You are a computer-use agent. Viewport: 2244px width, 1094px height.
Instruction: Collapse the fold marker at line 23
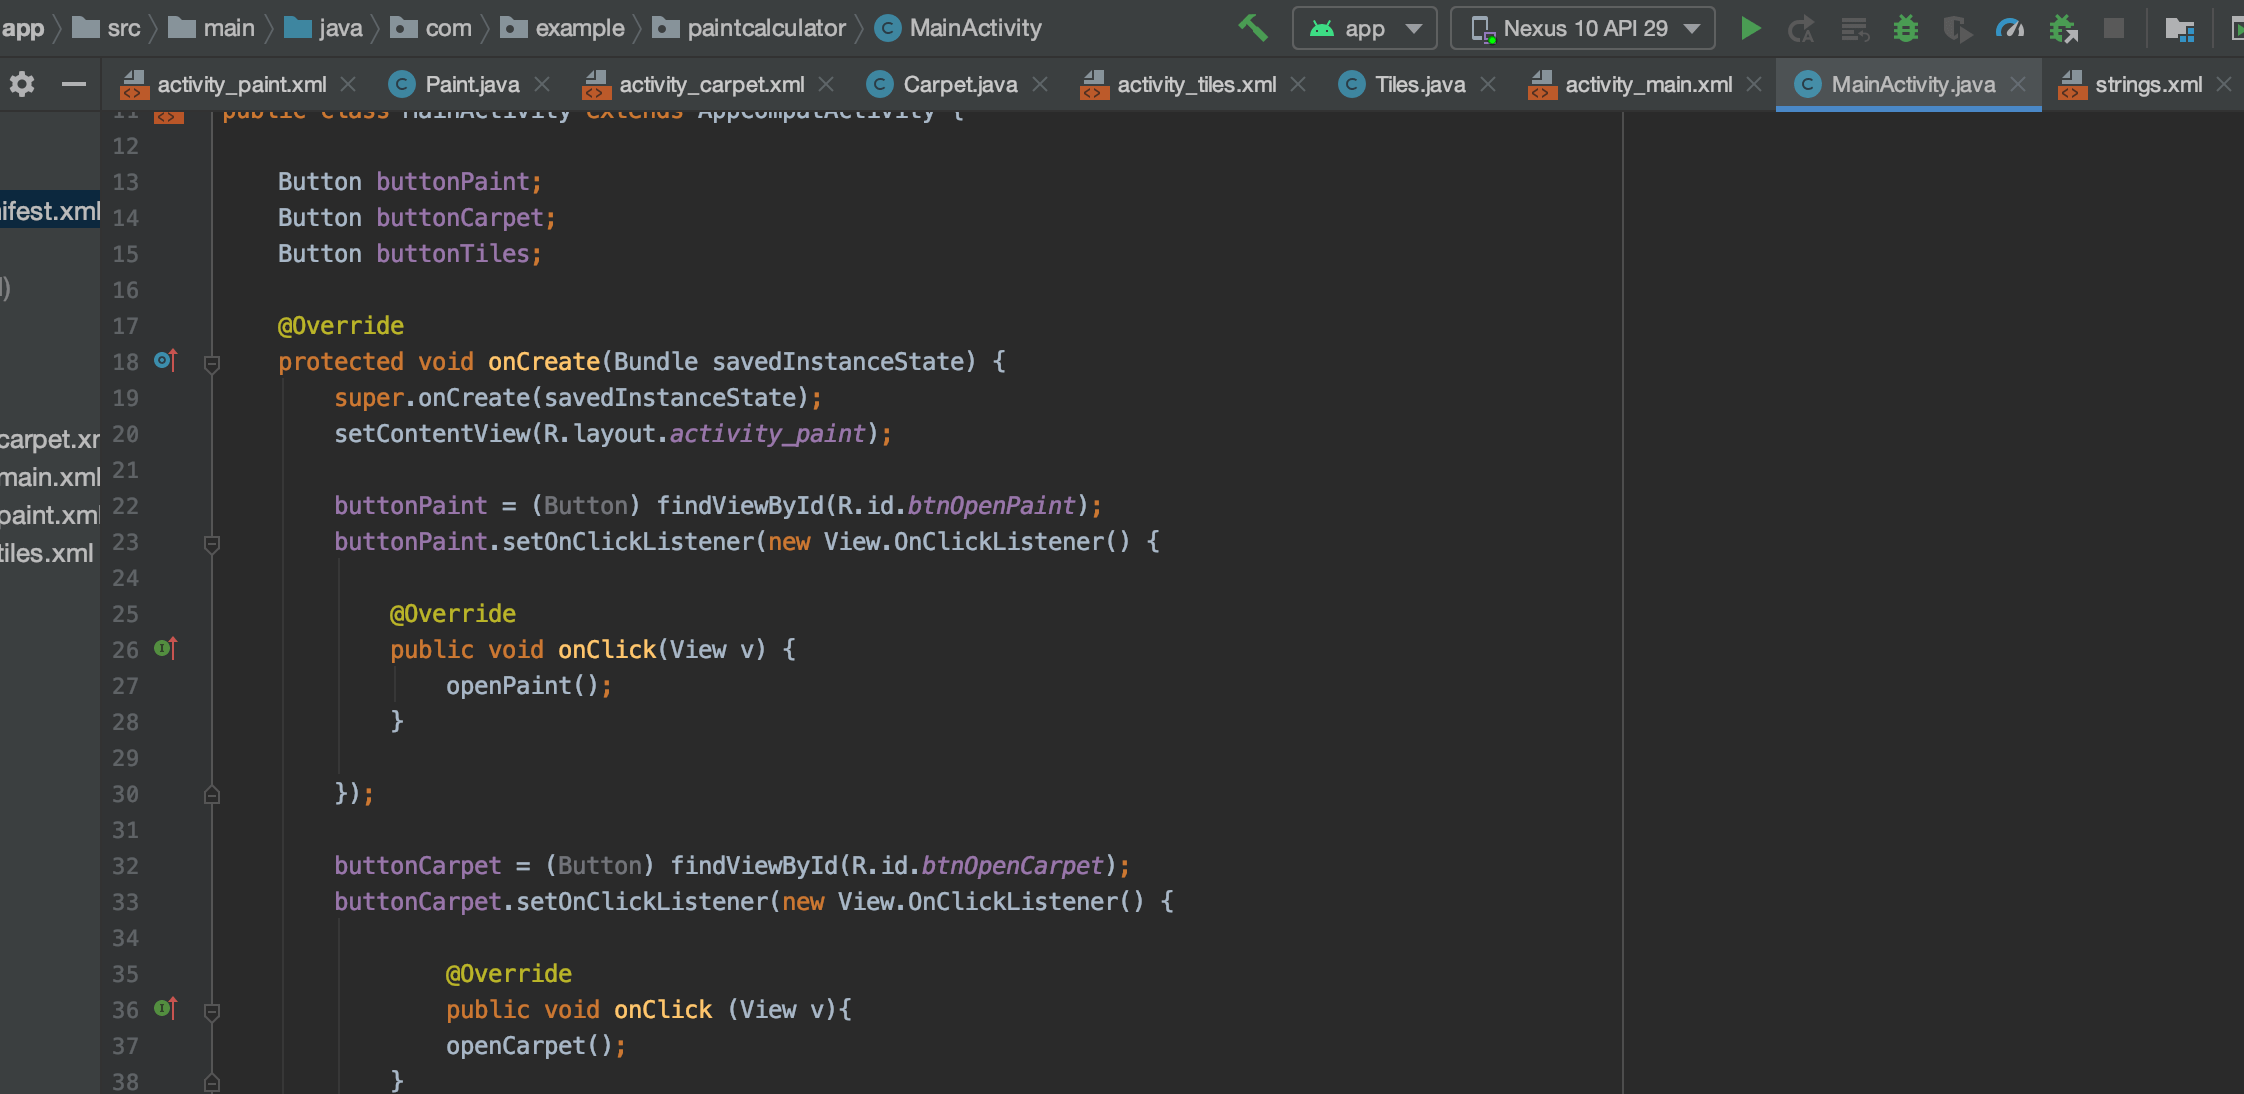(x=212, y=544)
